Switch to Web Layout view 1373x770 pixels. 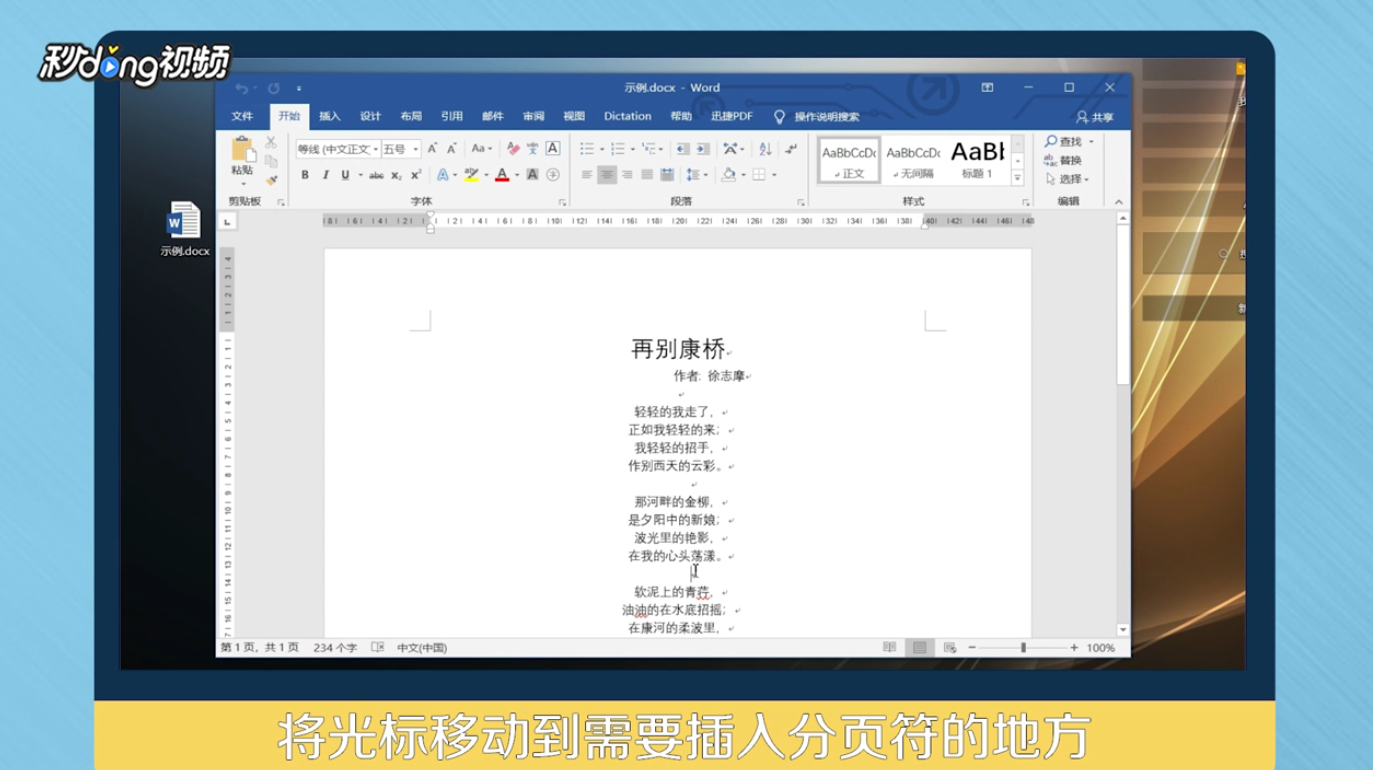point(949,648)
